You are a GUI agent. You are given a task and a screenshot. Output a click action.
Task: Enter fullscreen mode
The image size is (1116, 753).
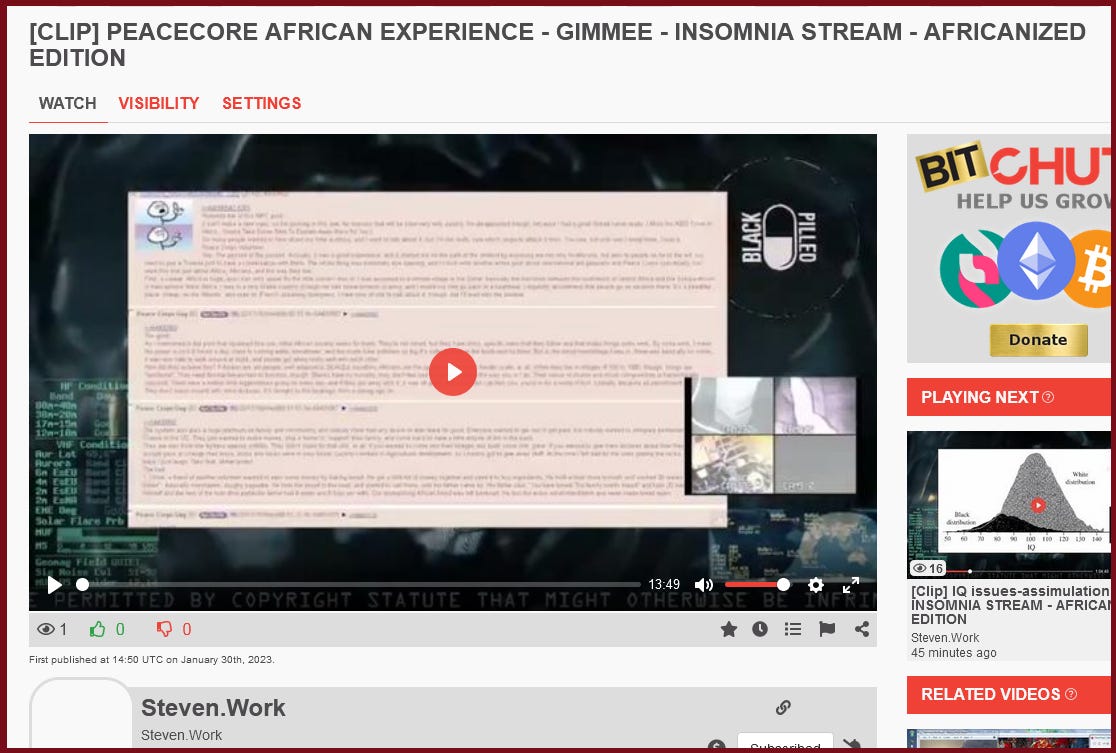(851, 585)
